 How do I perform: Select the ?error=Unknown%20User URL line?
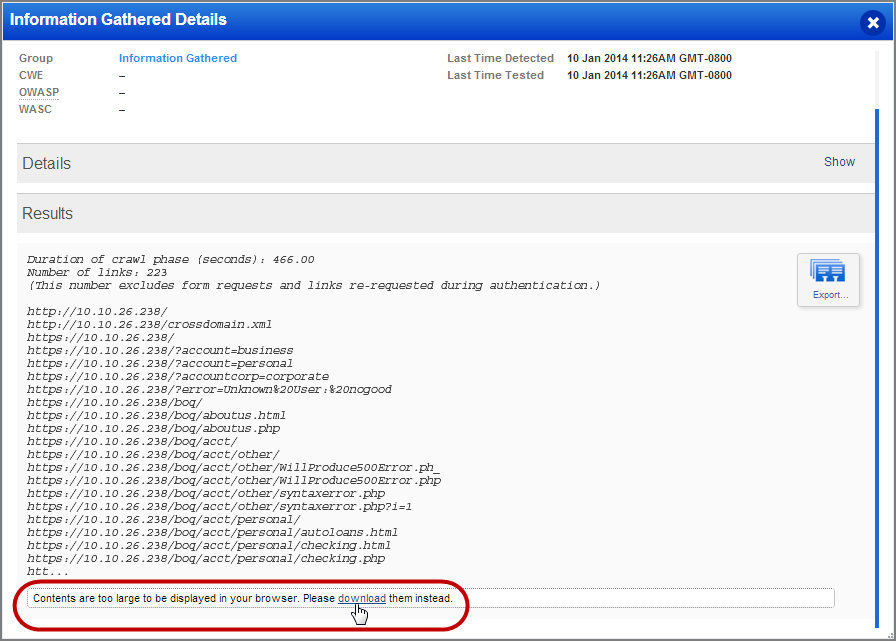(209, 390)
